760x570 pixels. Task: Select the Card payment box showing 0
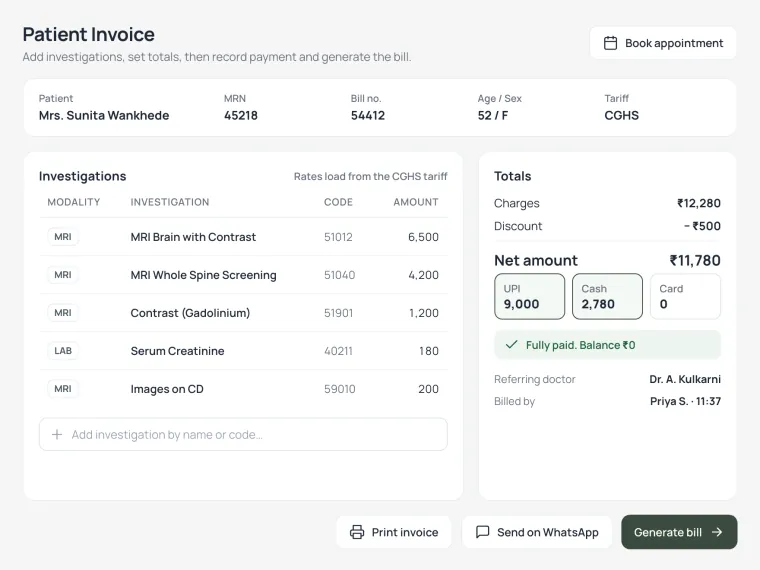point(685,296)
